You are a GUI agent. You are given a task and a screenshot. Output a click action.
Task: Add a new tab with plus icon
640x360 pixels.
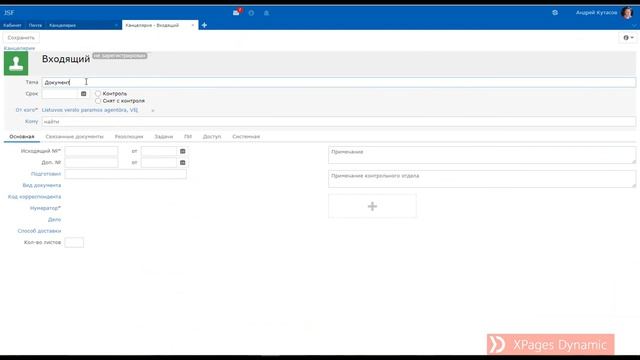204,25
